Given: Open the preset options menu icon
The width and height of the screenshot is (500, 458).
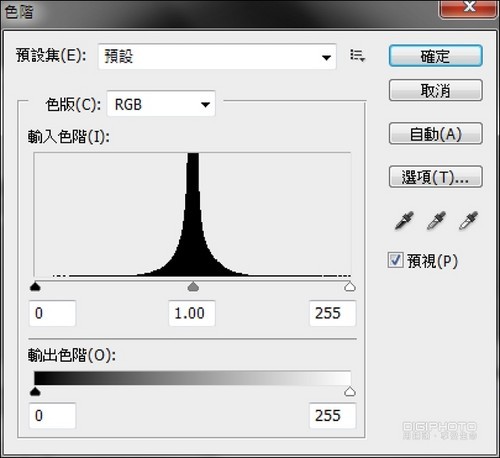Looking at the screenshot, I should coord(357,55).
